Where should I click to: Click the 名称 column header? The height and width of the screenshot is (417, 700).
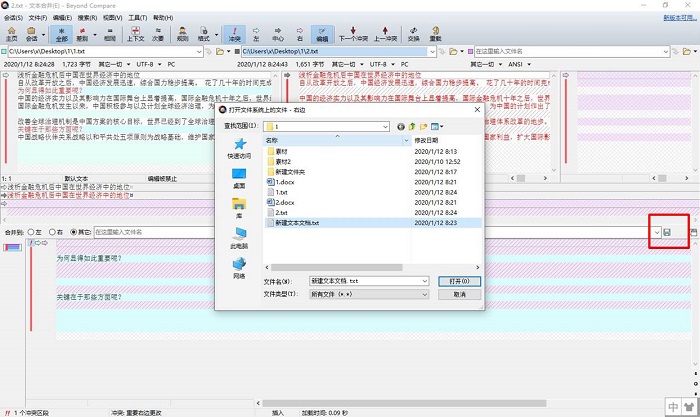click(x=333, y=140)
